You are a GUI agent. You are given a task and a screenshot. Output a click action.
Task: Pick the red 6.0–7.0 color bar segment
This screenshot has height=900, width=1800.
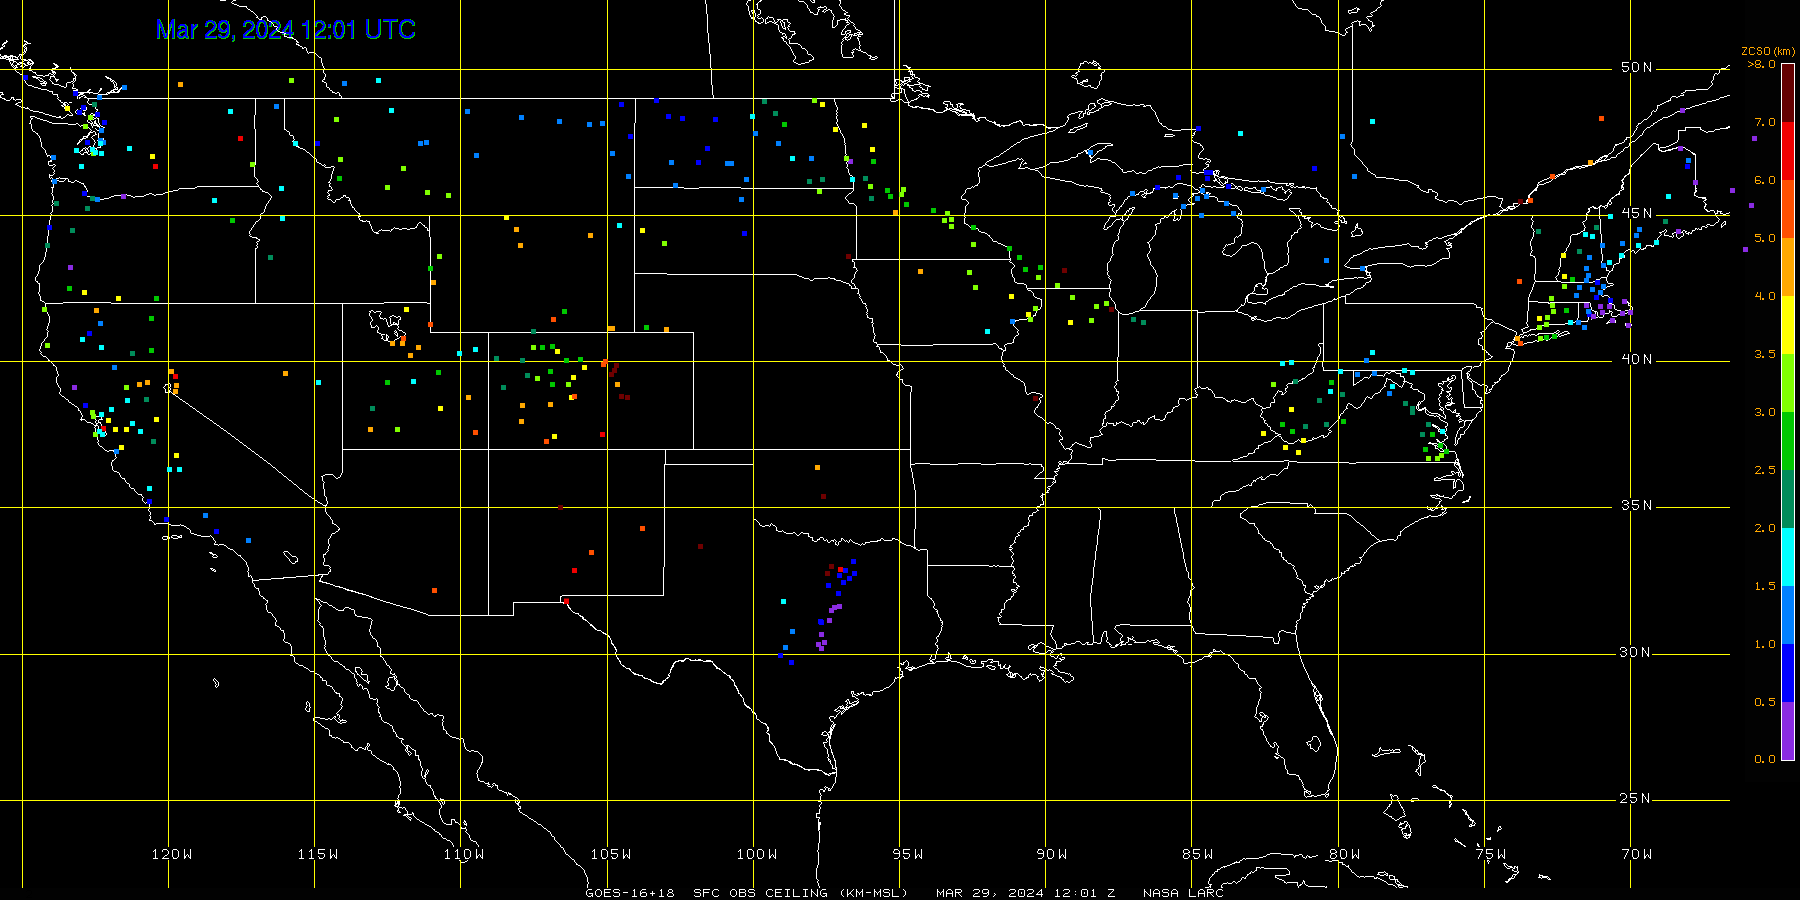1788,151
